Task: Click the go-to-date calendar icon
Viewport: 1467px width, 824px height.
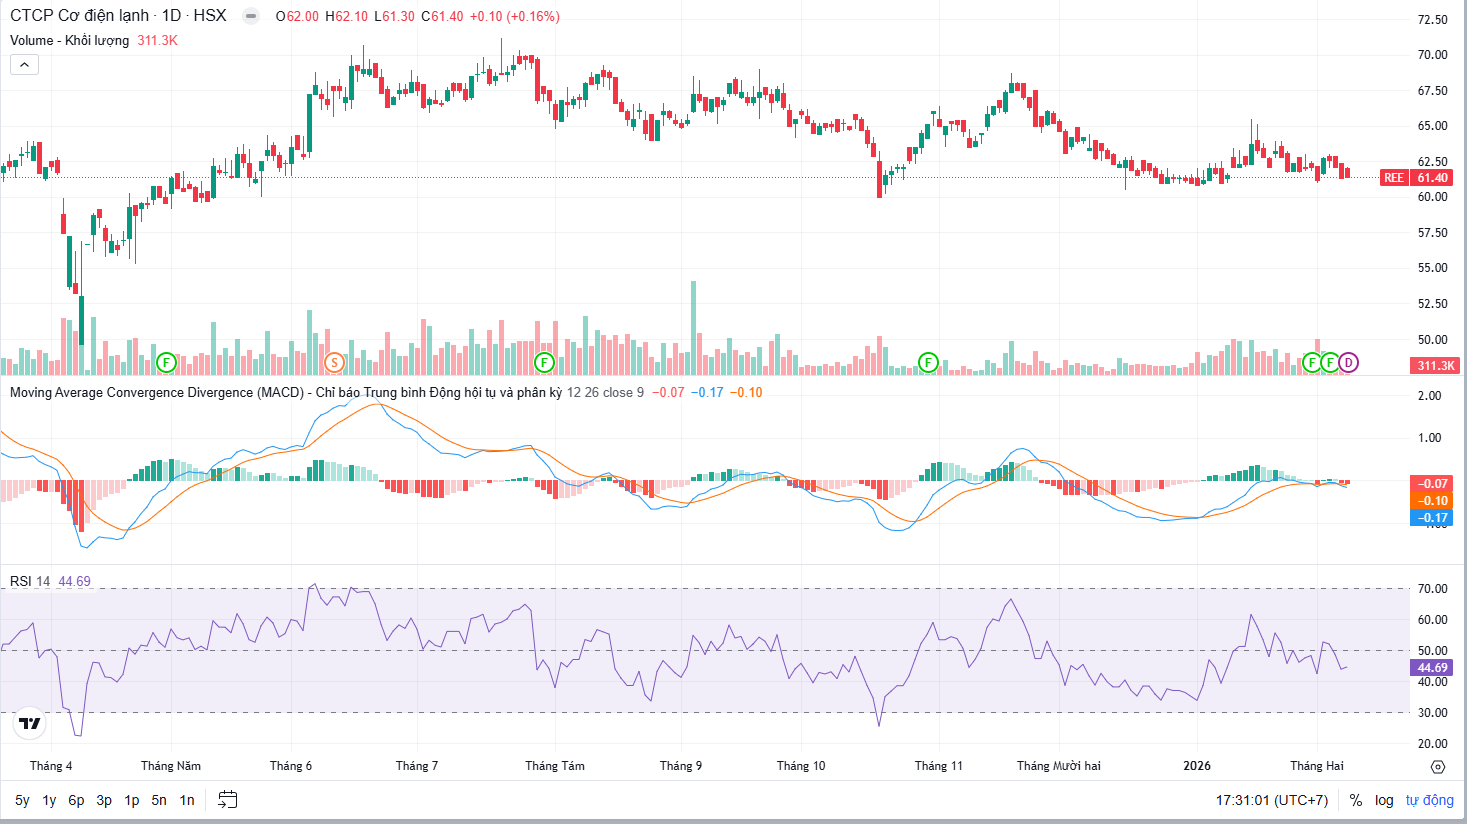Action: [228, 800]
